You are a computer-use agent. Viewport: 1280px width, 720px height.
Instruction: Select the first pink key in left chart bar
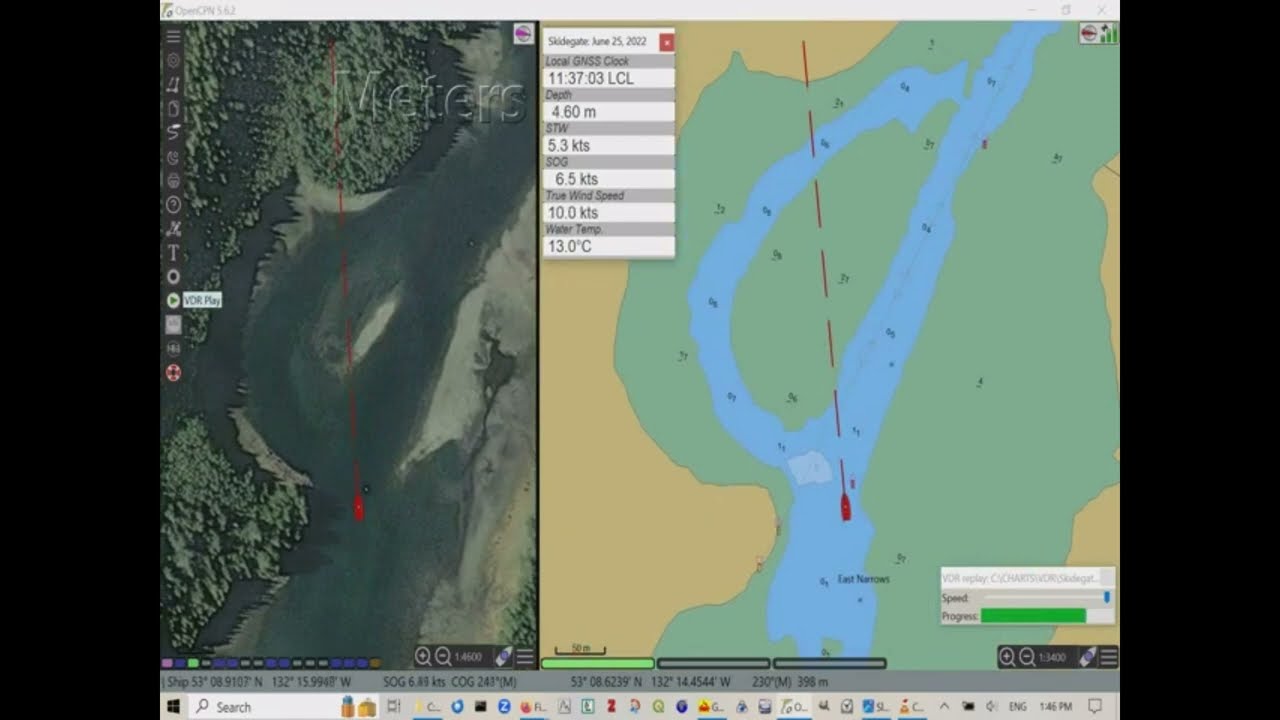point(167,663)
